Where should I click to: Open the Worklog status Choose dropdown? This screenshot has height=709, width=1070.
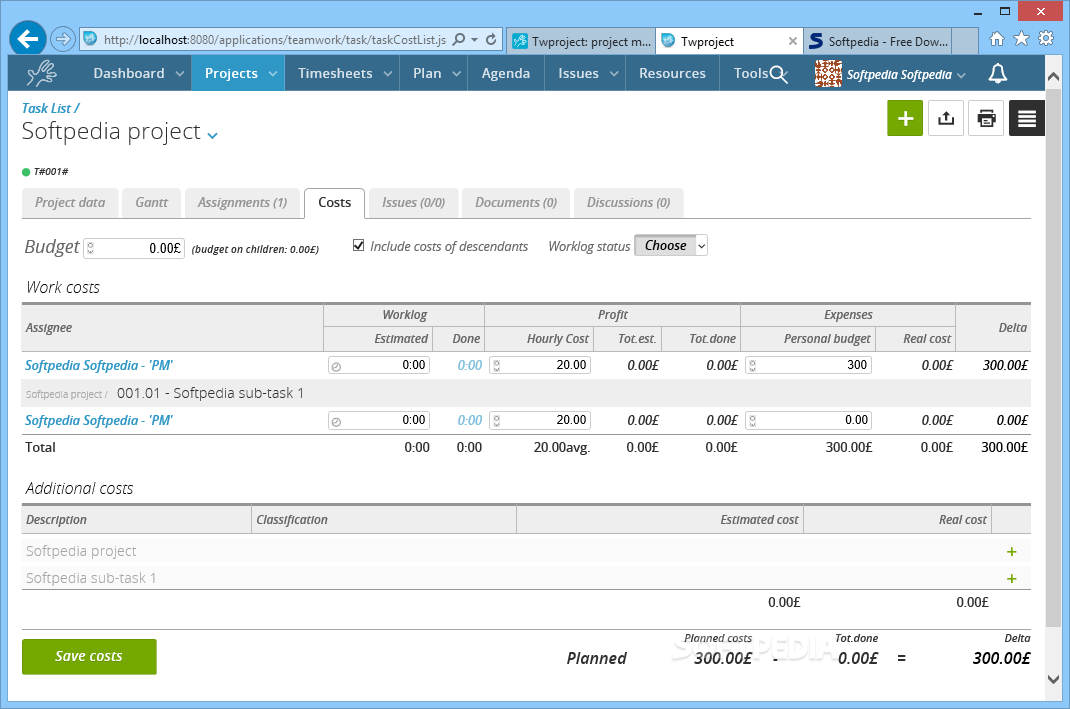pos(671,246)
